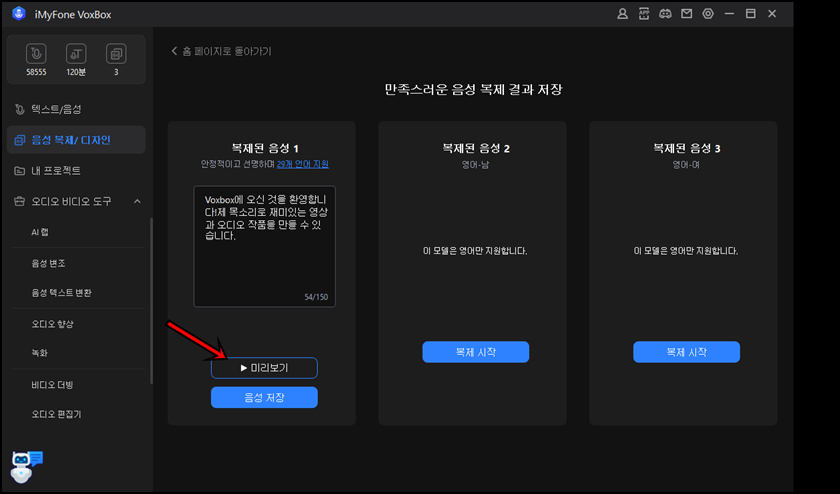Click the clone count icon labeled 3

pos(116,54)
